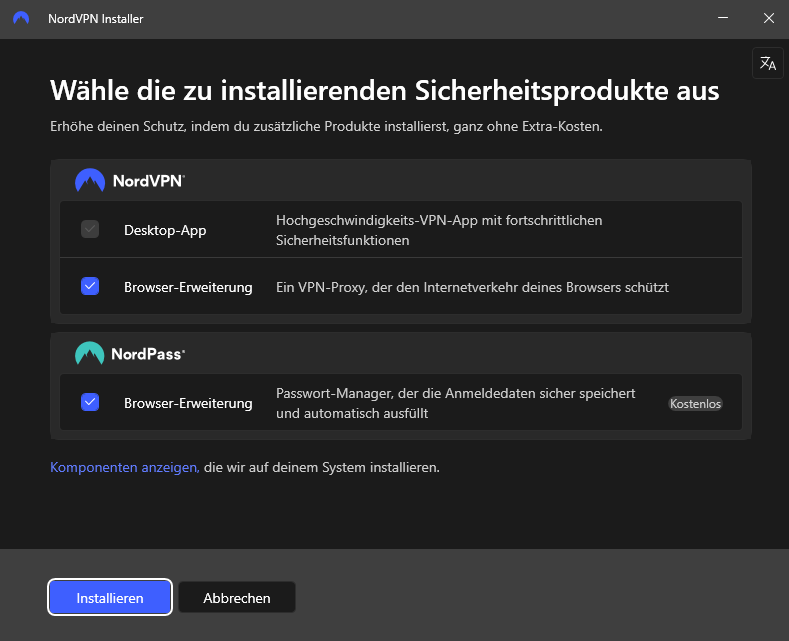Close the NordVPN Installer window
Viewport: 789px width, 641px height.
tap(768, 18)
